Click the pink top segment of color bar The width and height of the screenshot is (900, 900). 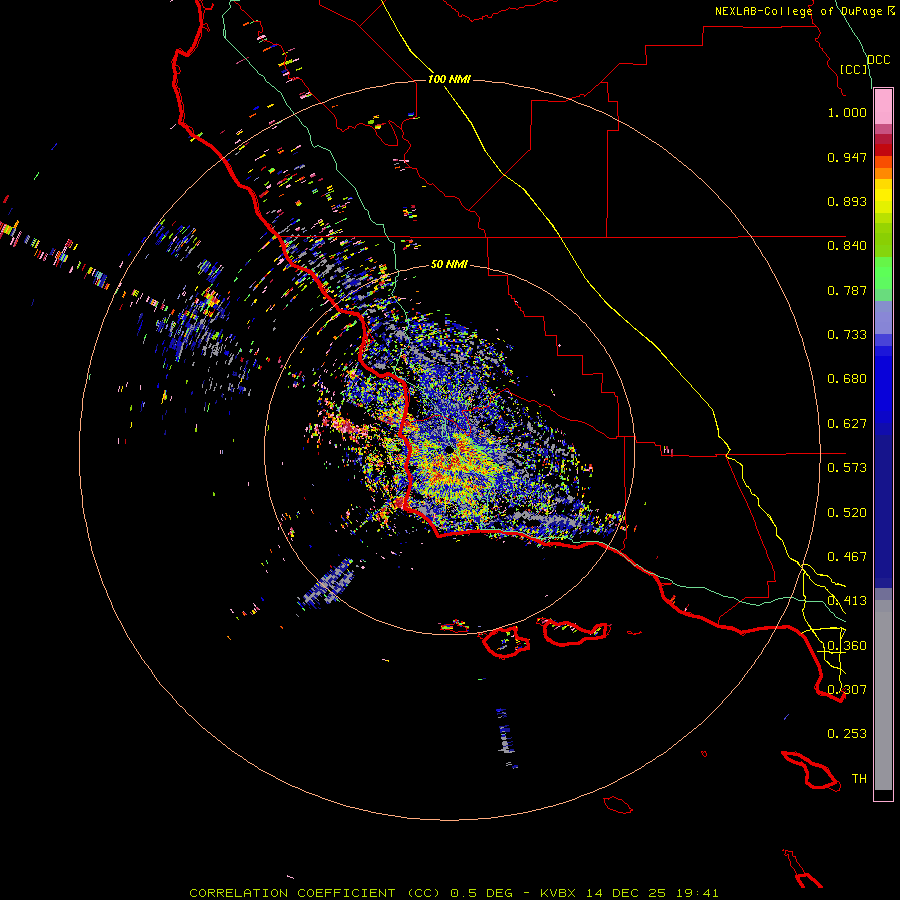click(x=883, y=107)
